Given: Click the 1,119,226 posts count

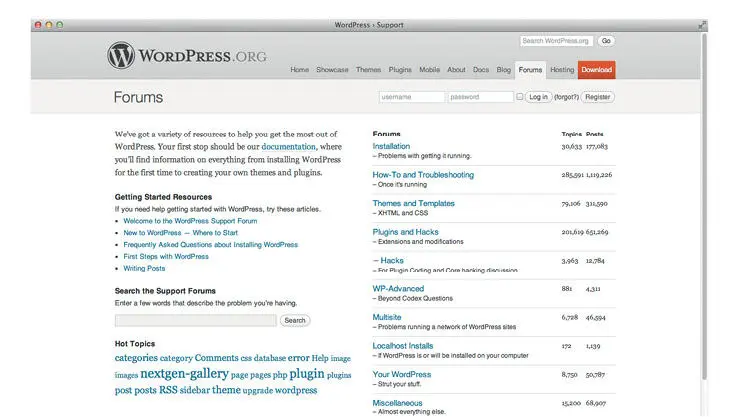Looking at the screenshot, I should coord(599,175).
